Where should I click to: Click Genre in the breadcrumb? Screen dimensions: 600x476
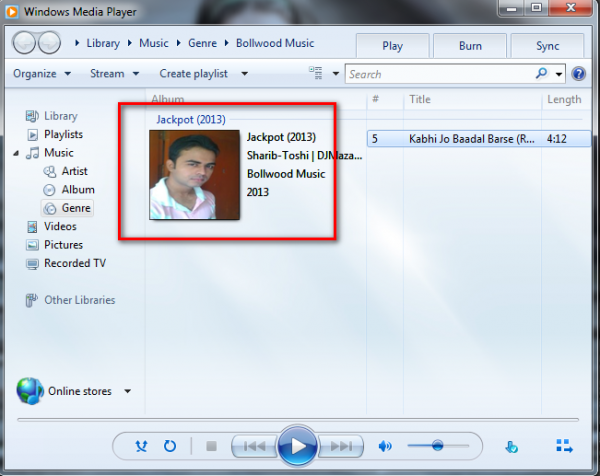[202, 43]
